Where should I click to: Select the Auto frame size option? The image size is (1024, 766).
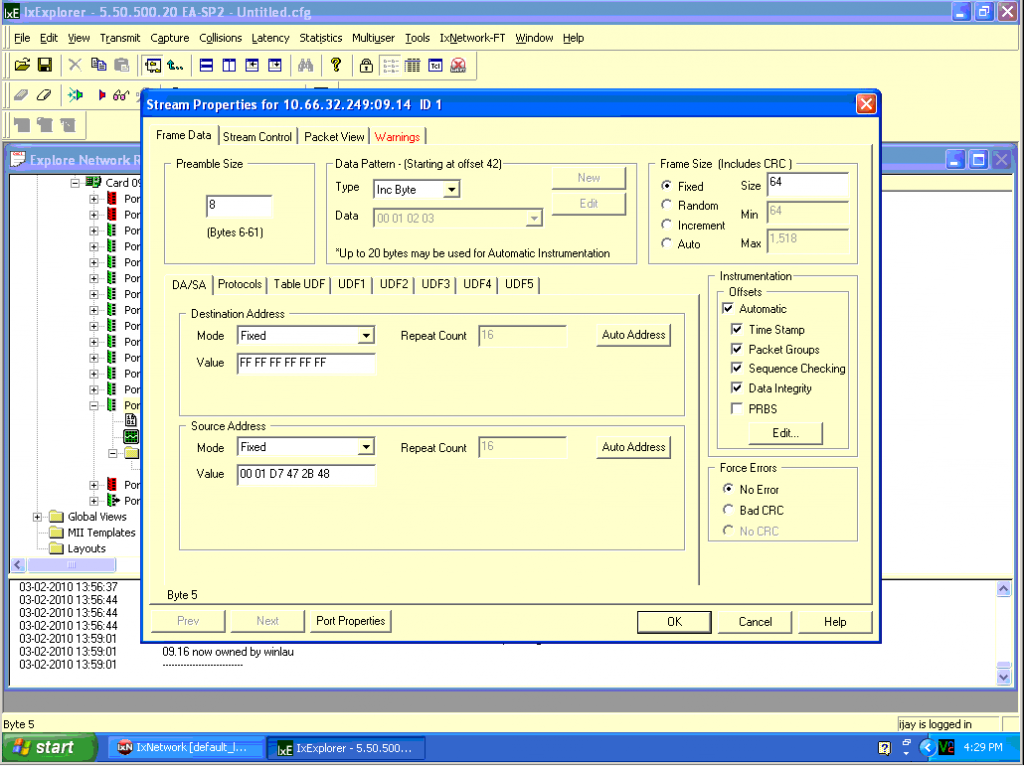[x=666, y=244]
